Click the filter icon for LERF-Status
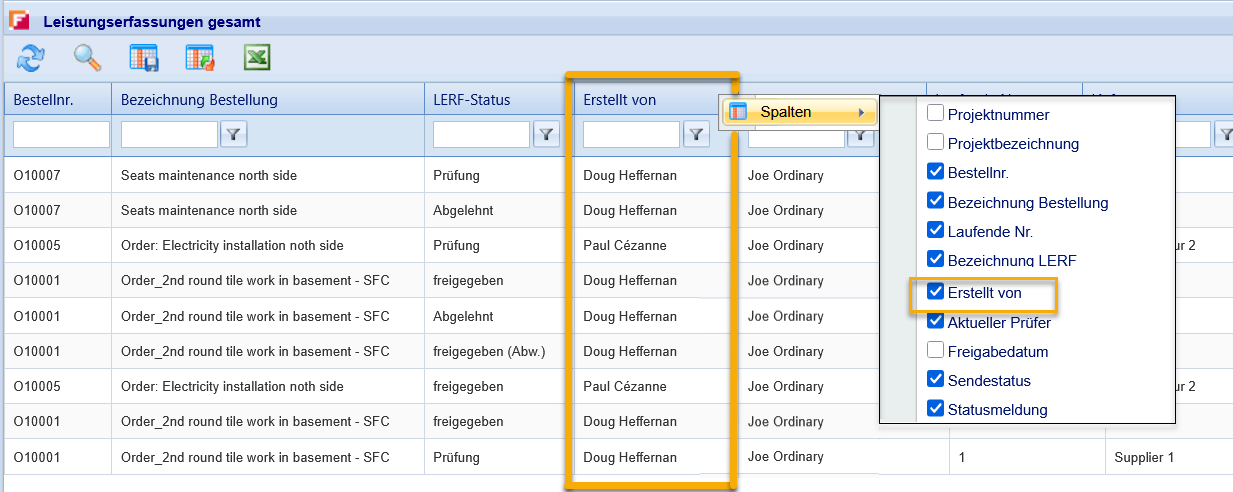Viewport: 1233px width, 492px height. click(545, 135)
